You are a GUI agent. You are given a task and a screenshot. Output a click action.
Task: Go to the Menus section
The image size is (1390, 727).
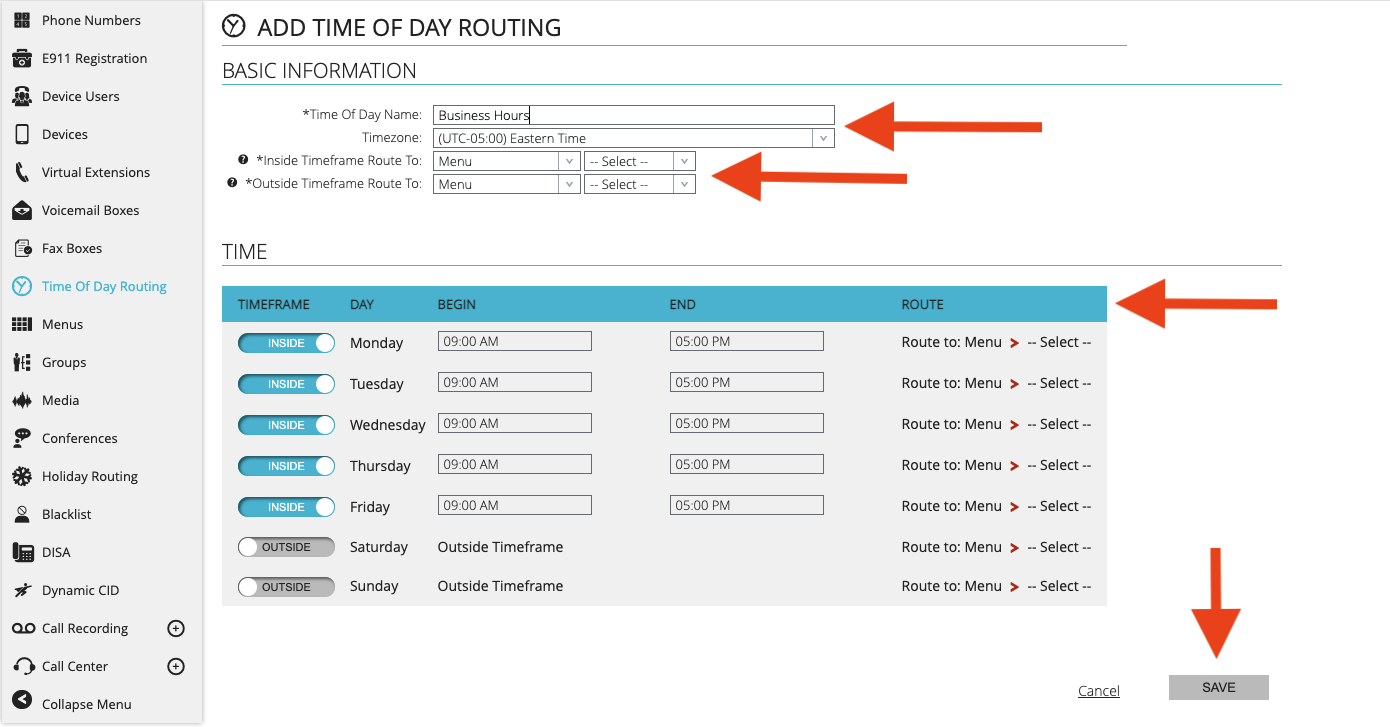click(x=62, y=323)
